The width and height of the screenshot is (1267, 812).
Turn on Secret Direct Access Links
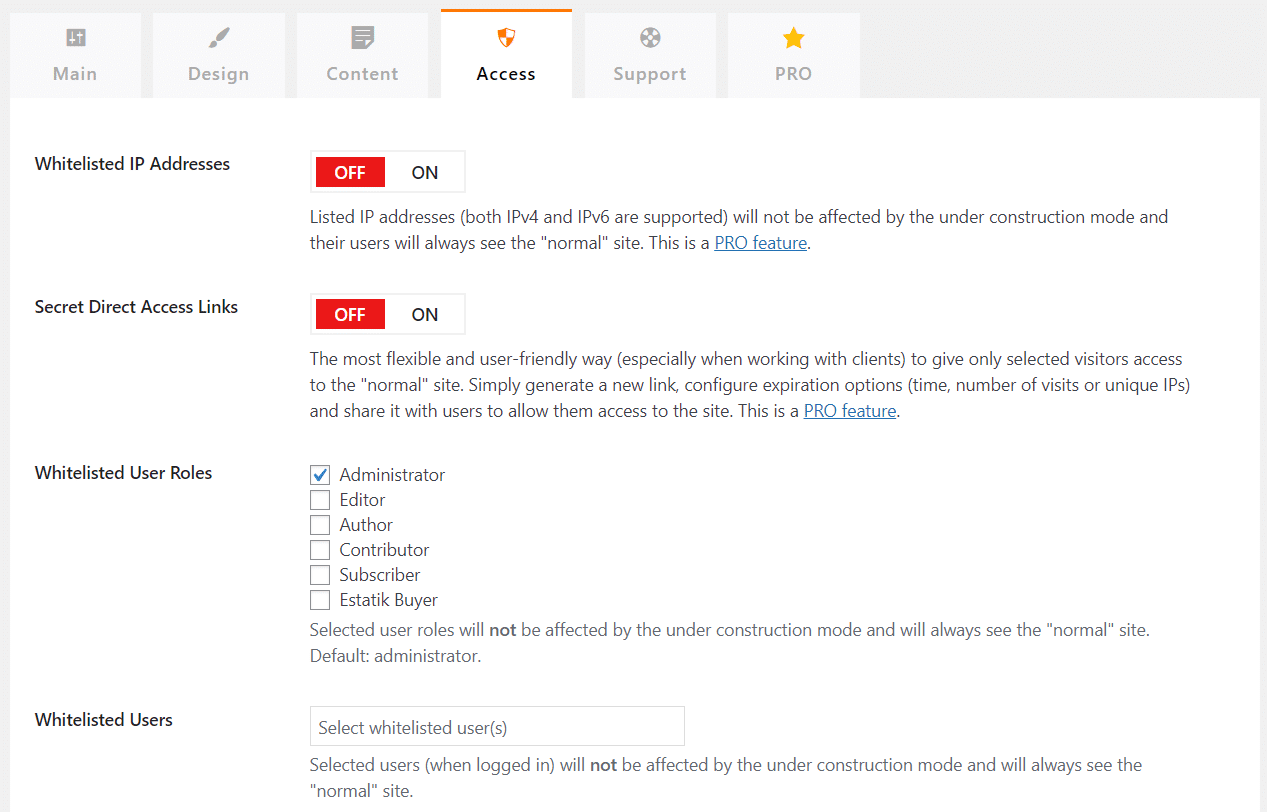pyautogui.click(x=424, y=313)
